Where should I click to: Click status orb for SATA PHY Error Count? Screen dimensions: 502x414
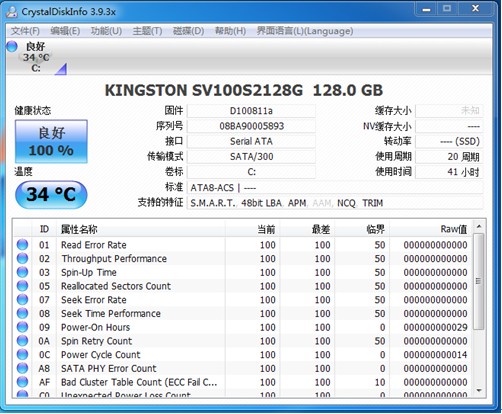(22, 368)
